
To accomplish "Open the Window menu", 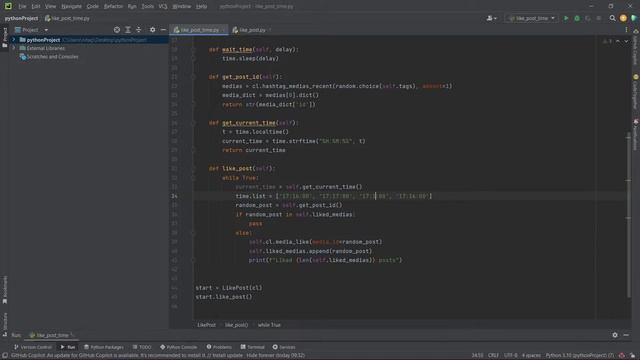I will (182, 7).
